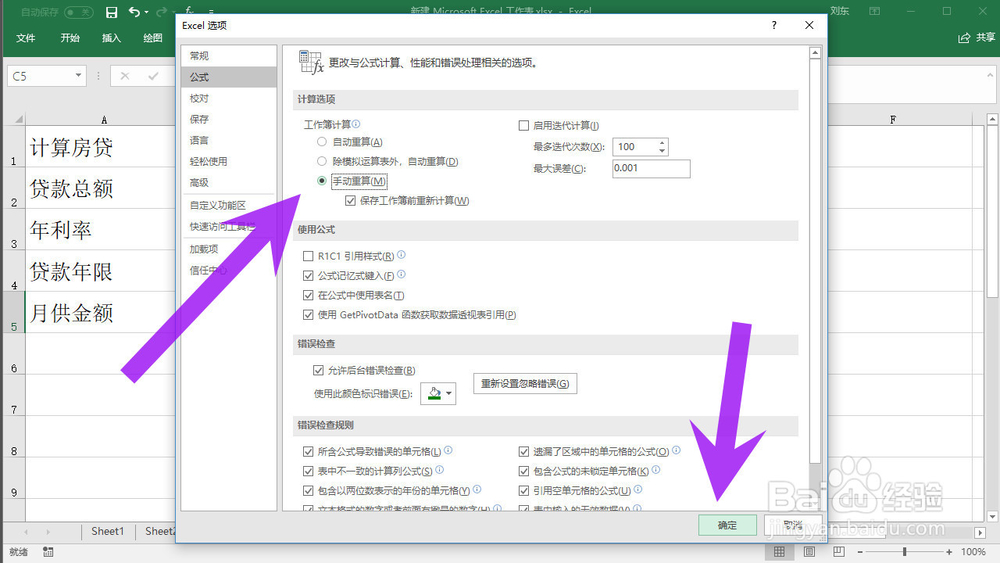Image resolution: width=1000 pixels, height=563 pixels.
Task: Switch to Page Layout view icon
Action: click(809, 552)
